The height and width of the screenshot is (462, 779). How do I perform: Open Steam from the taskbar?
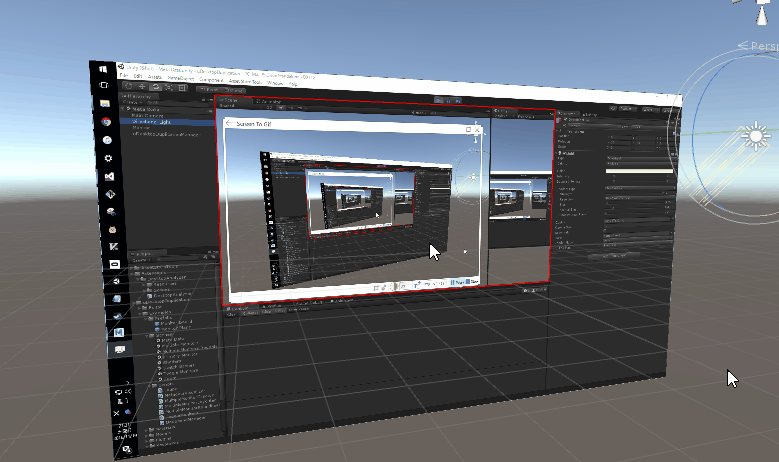tap(118, 316)
